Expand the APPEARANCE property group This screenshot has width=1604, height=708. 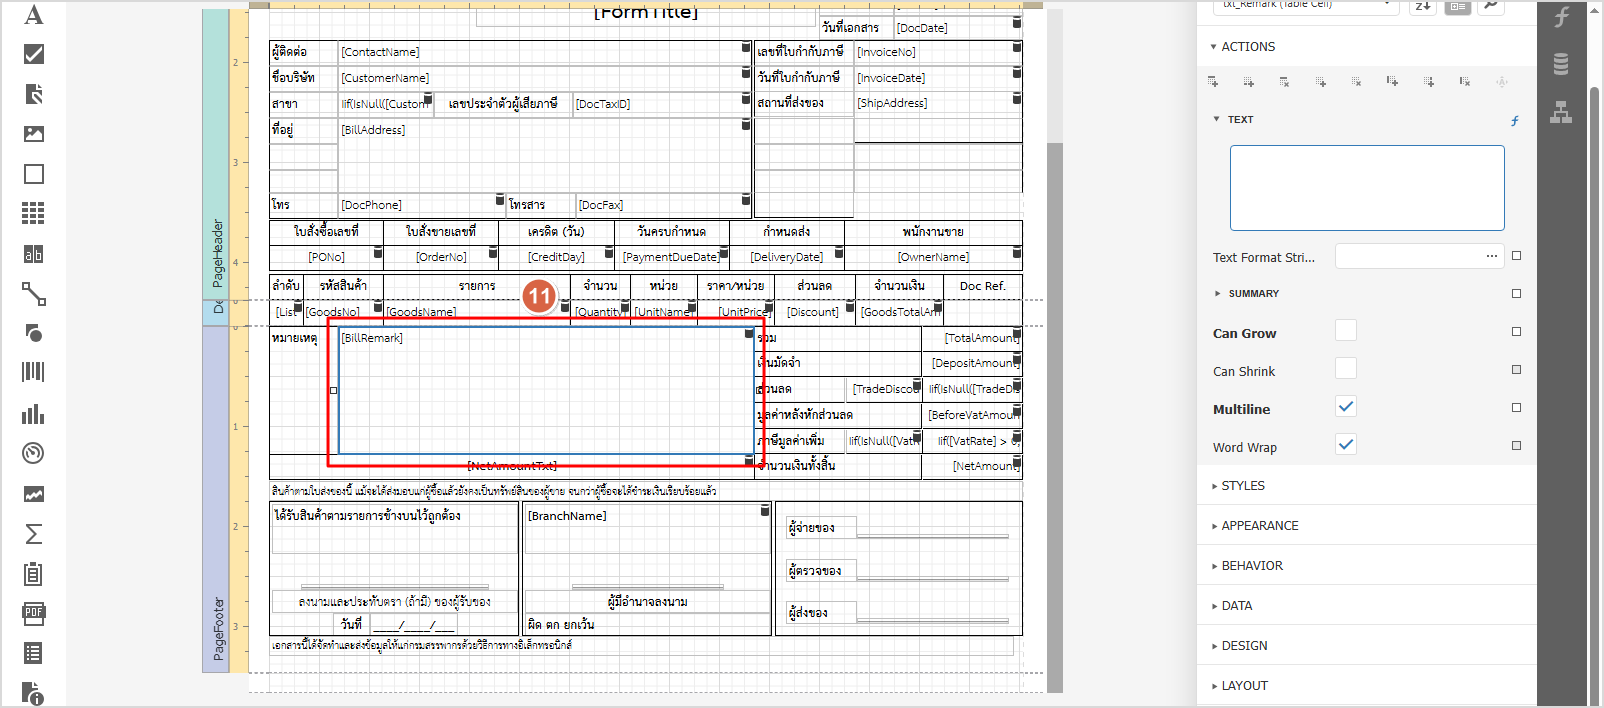pos(1259,526)
